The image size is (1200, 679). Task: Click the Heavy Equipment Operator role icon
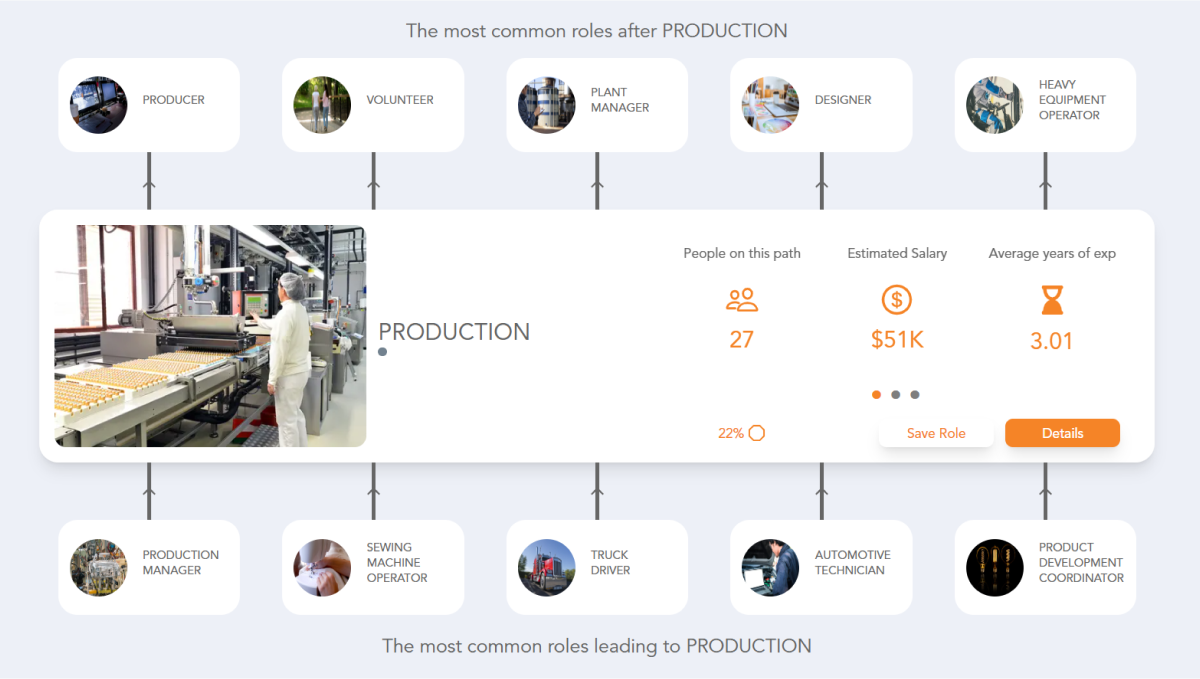pos(995,104)
